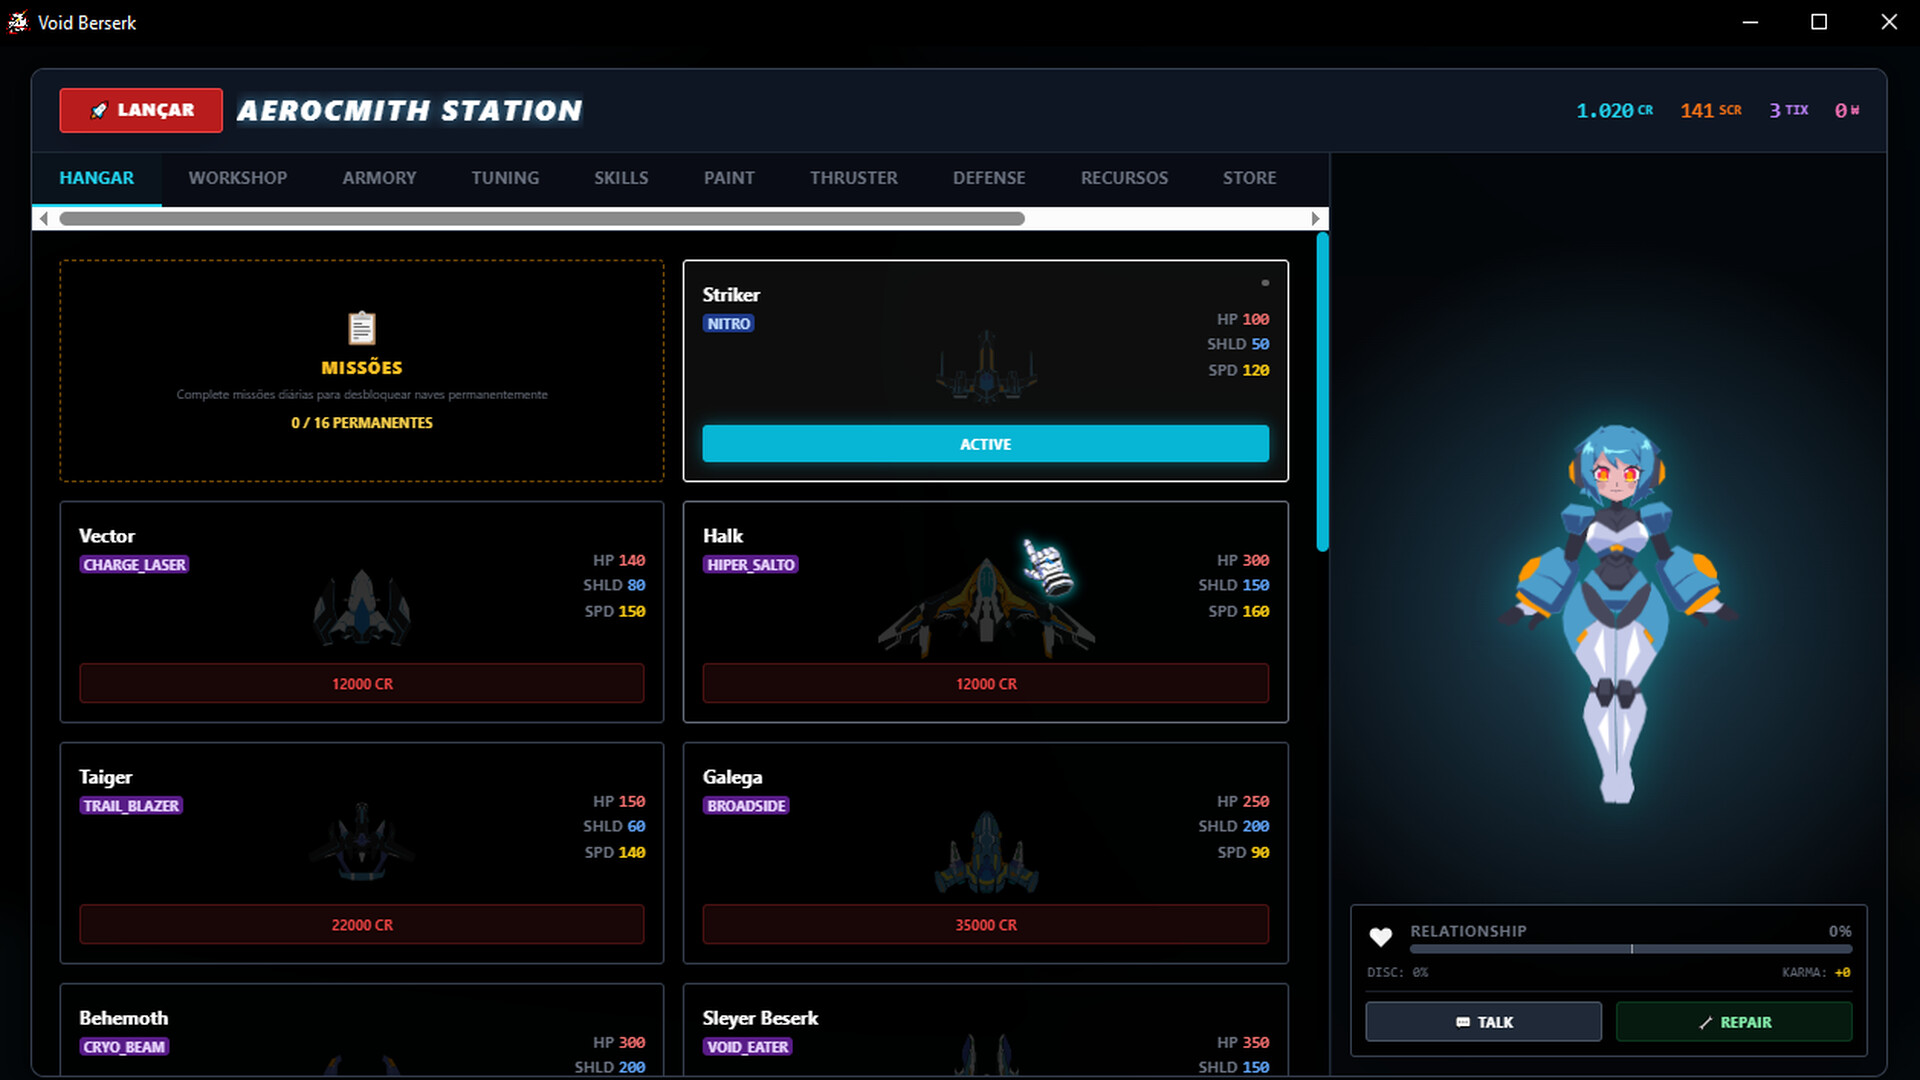Click the relationship progress bar
The height and width of the screenshot is (1080, 1920).
1631,949
